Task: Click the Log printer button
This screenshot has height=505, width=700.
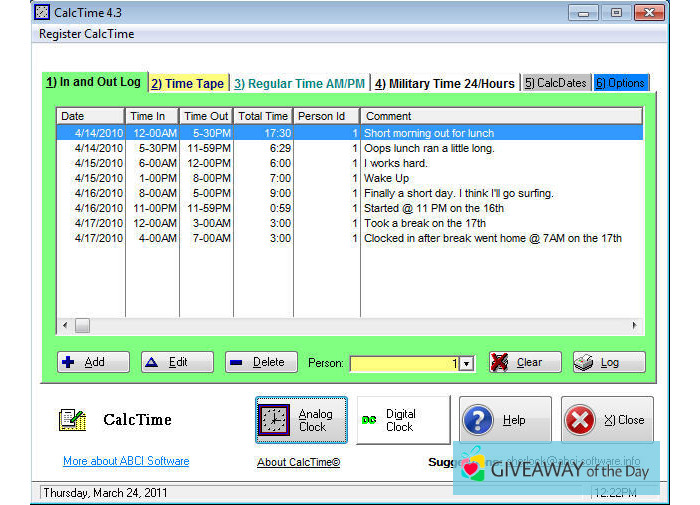Action: (609, 362)
